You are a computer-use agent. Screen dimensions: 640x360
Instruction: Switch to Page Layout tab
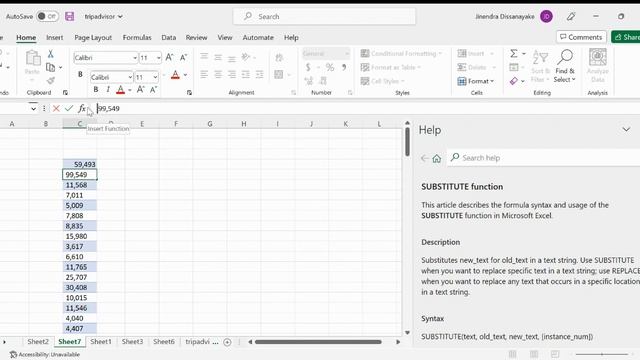pos(93,38)
